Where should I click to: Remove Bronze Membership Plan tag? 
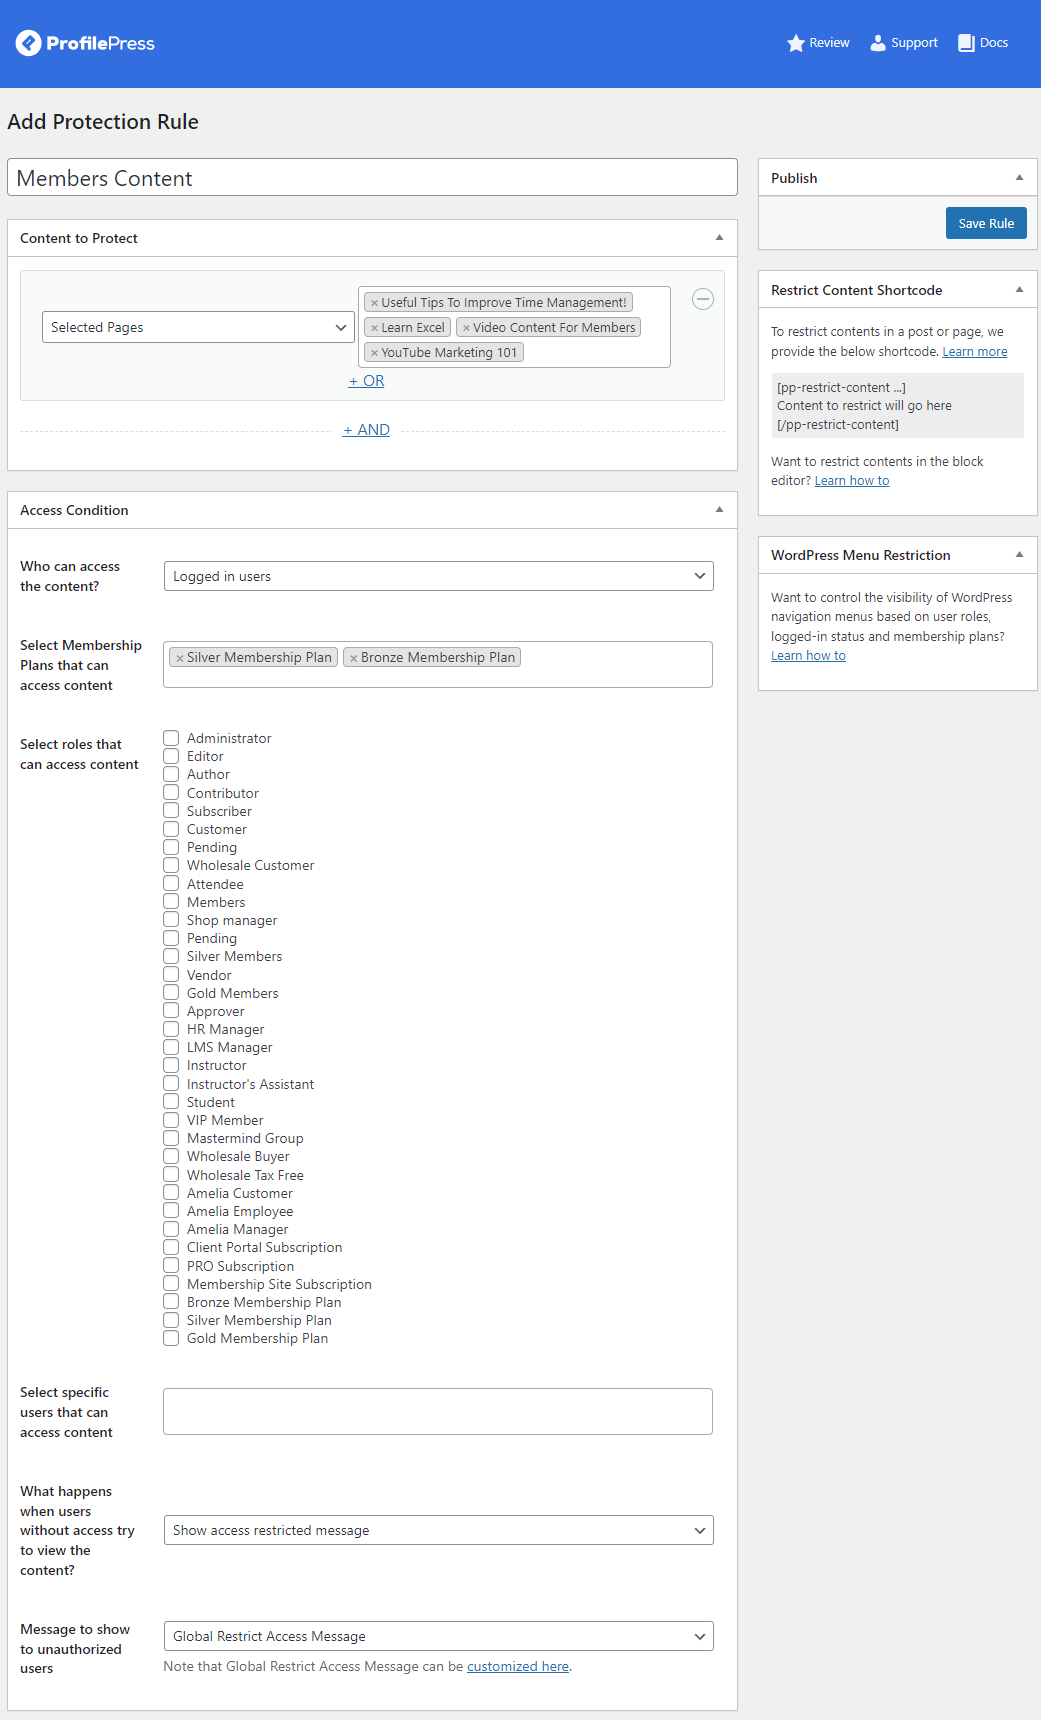pos(354,658)
